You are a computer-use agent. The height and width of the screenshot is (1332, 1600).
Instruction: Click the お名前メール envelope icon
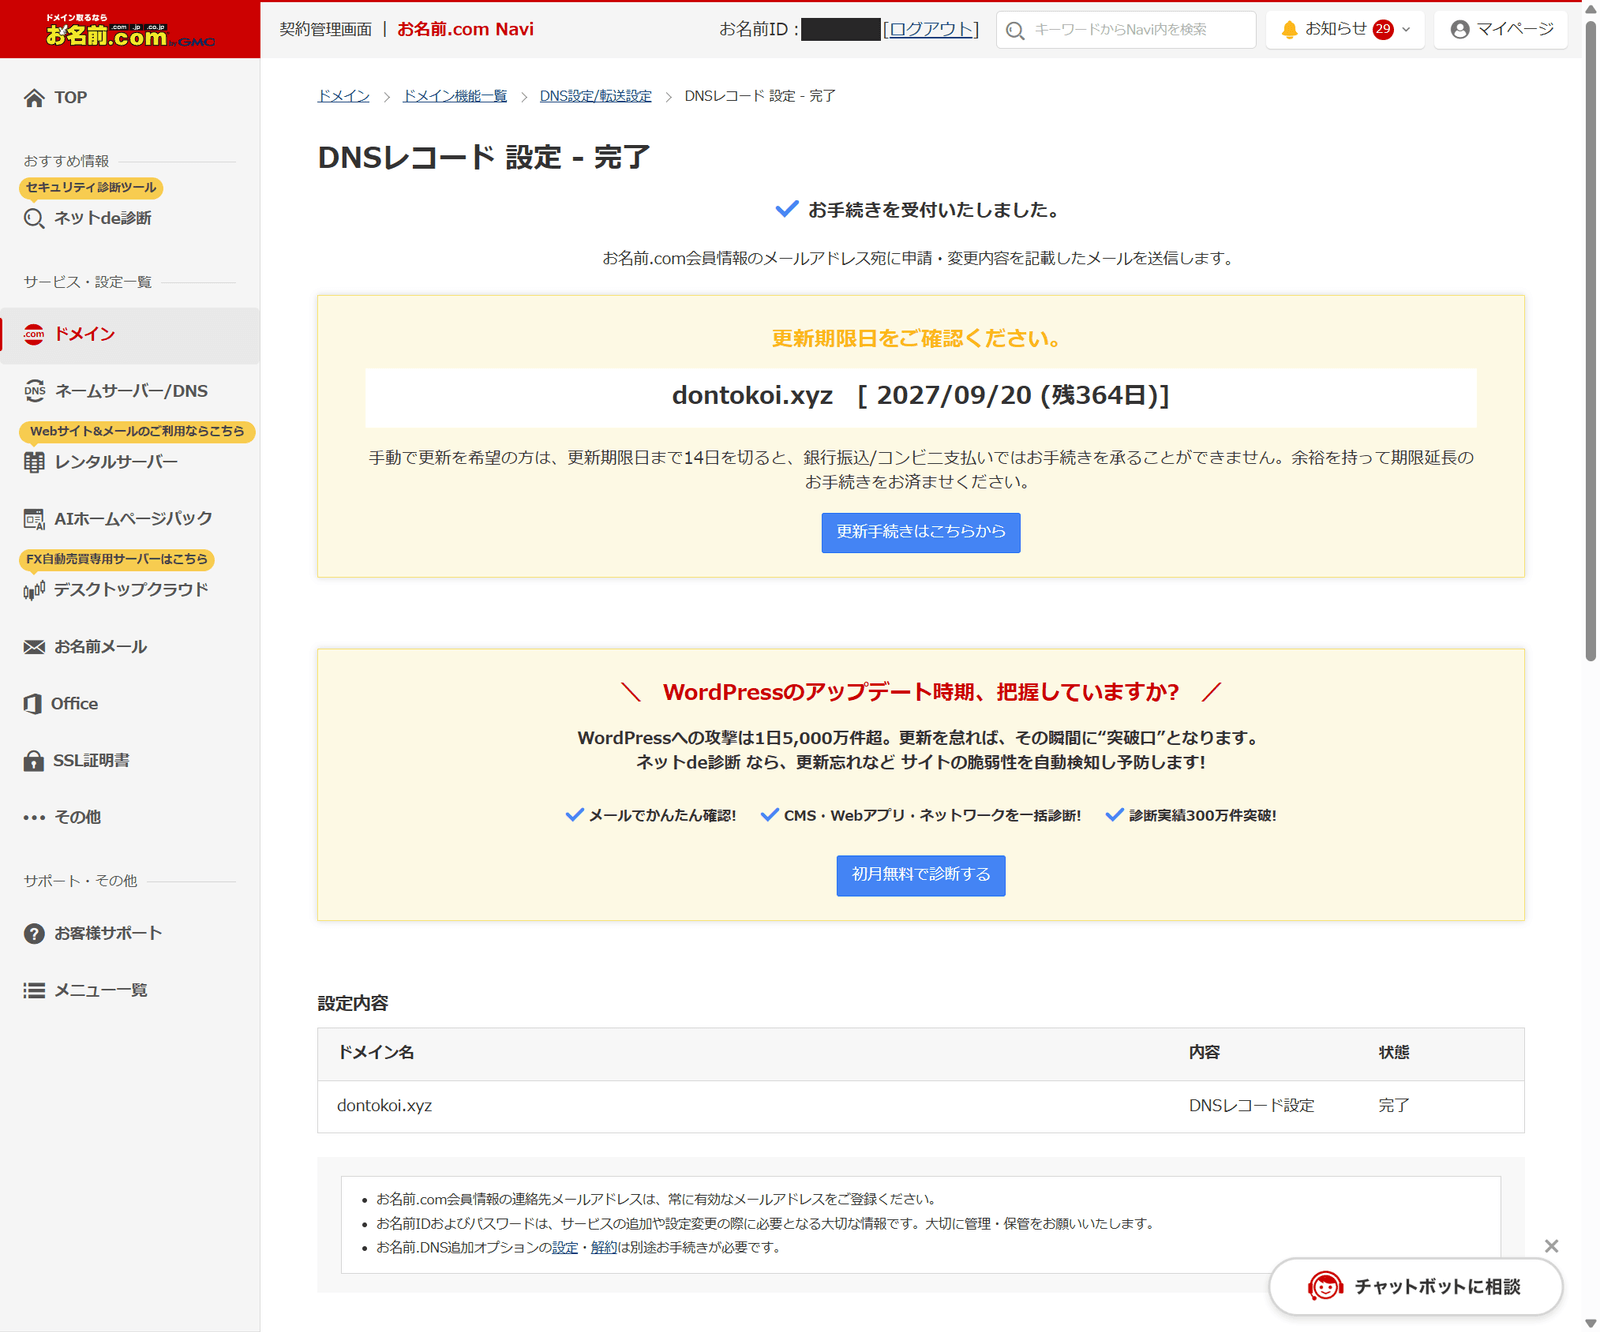pyautogui.click(x=34, y=647)
